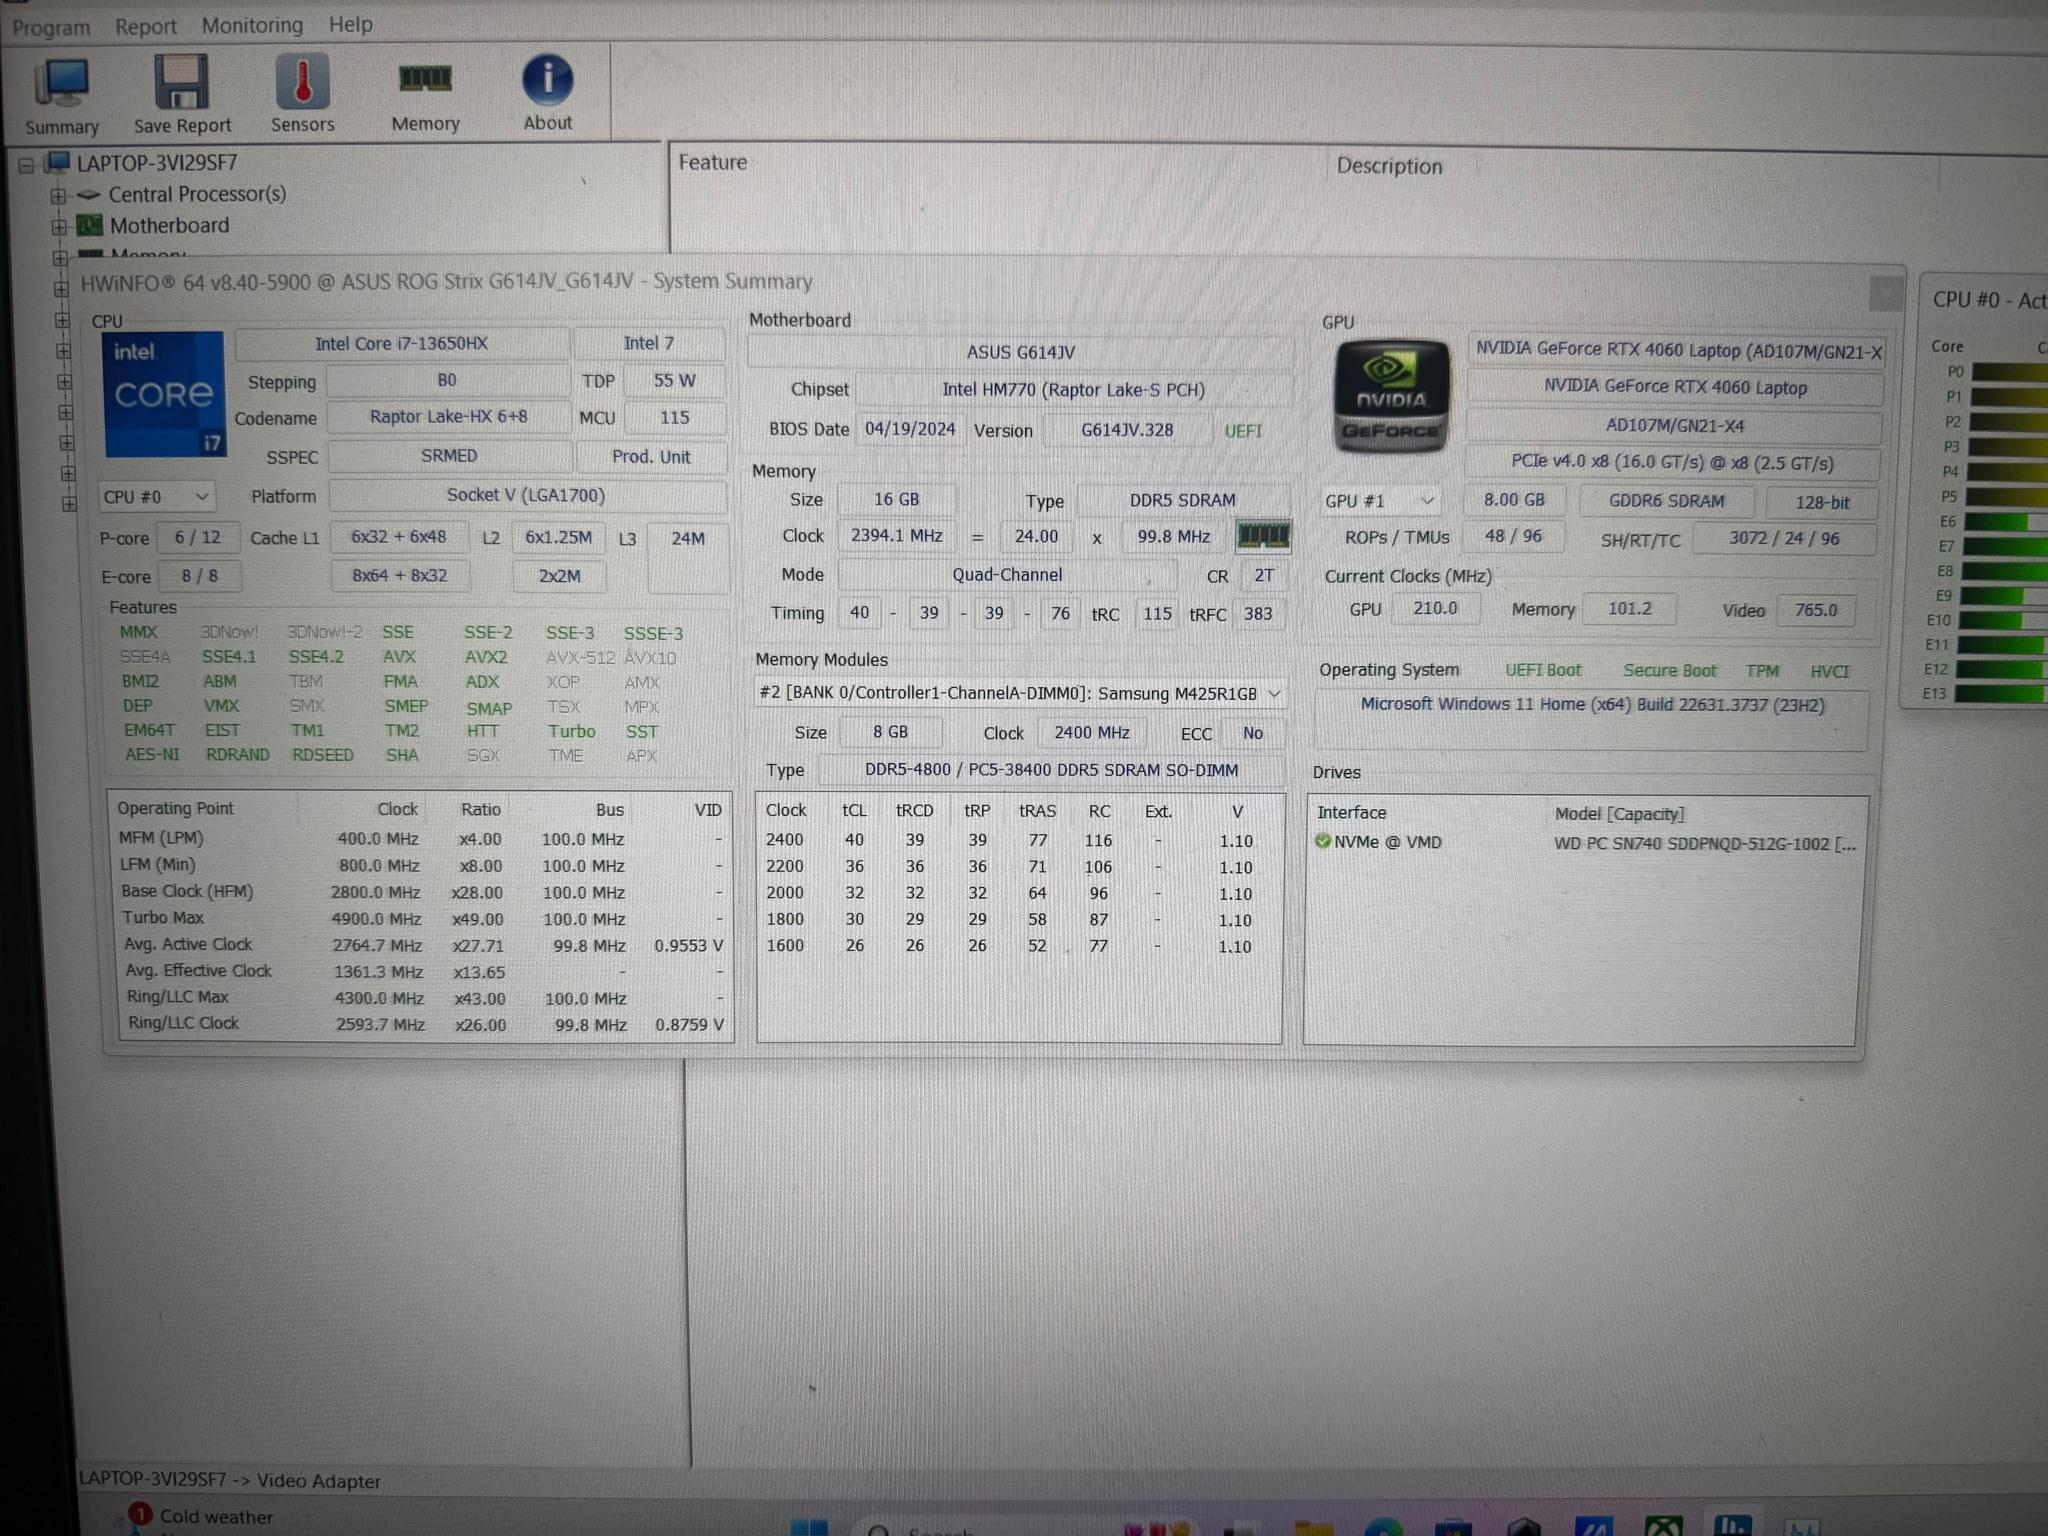Close the System Summary window
The height and width of the screenshot is (1536, 2048).
[x=1886, y=293]
